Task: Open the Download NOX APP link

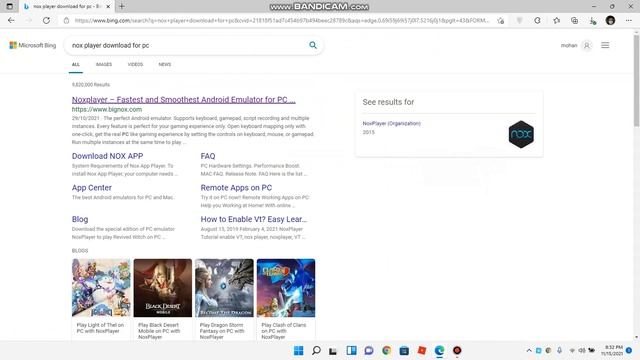Action: click(x=107, y=156)
